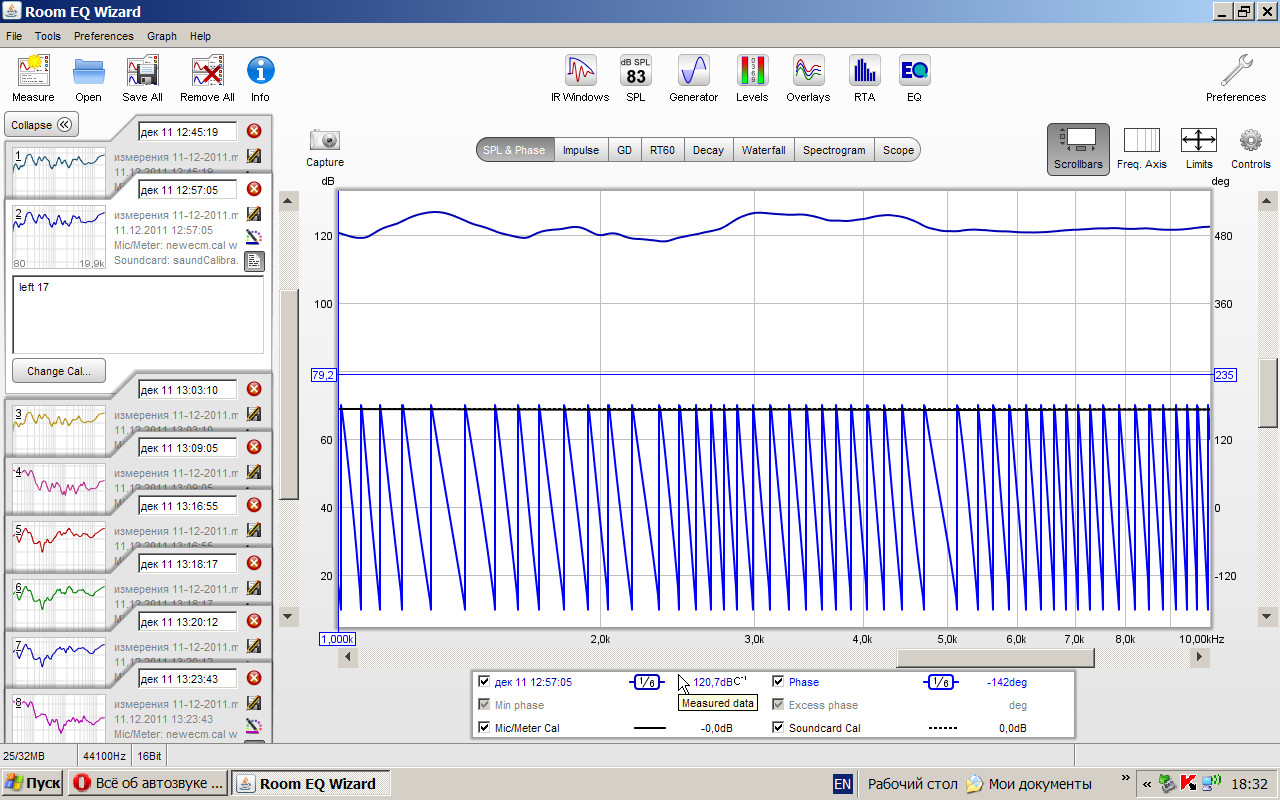Toggle the Soundcard Cal checkbox
The width and height of the screenshot is (1280, 800).
coord(778,728)
